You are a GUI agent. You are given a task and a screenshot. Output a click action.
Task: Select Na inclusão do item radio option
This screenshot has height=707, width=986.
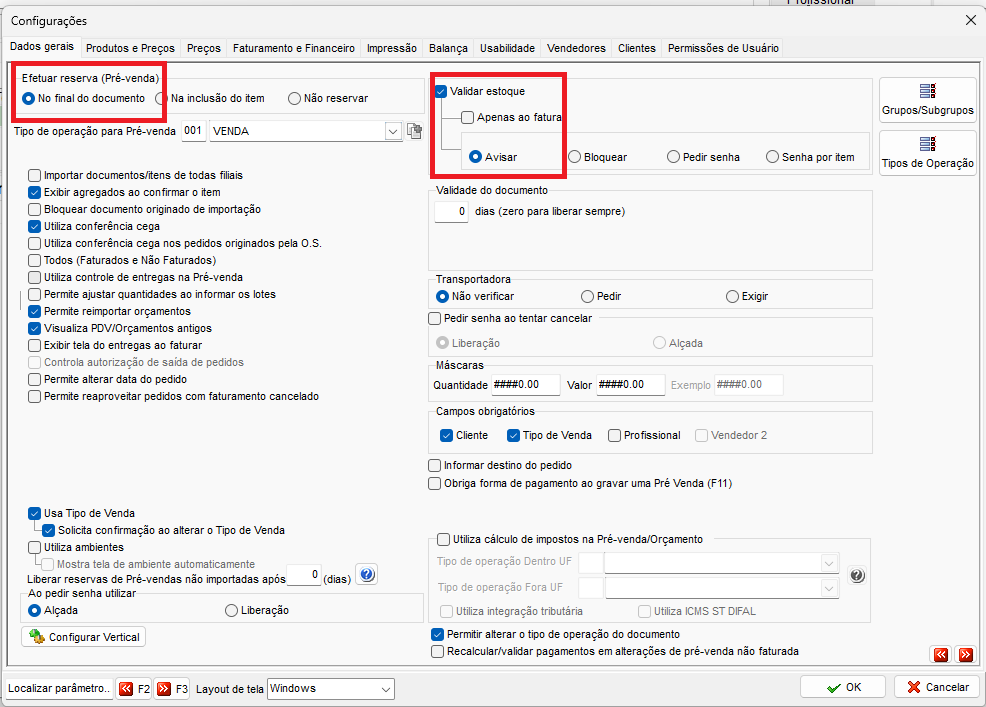point(162,99)
